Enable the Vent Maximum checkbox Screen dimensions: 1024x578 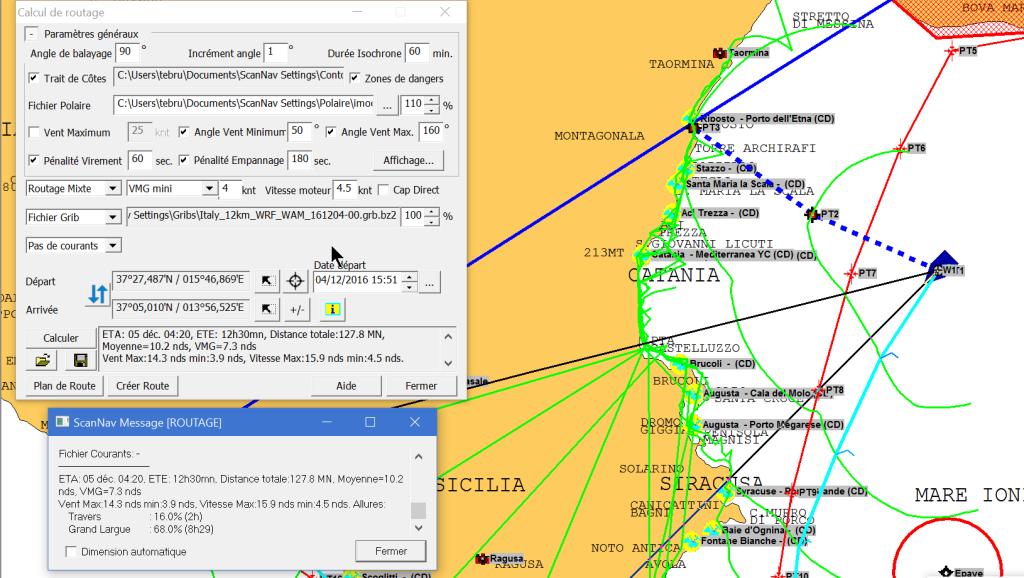(x=33, y=133)
